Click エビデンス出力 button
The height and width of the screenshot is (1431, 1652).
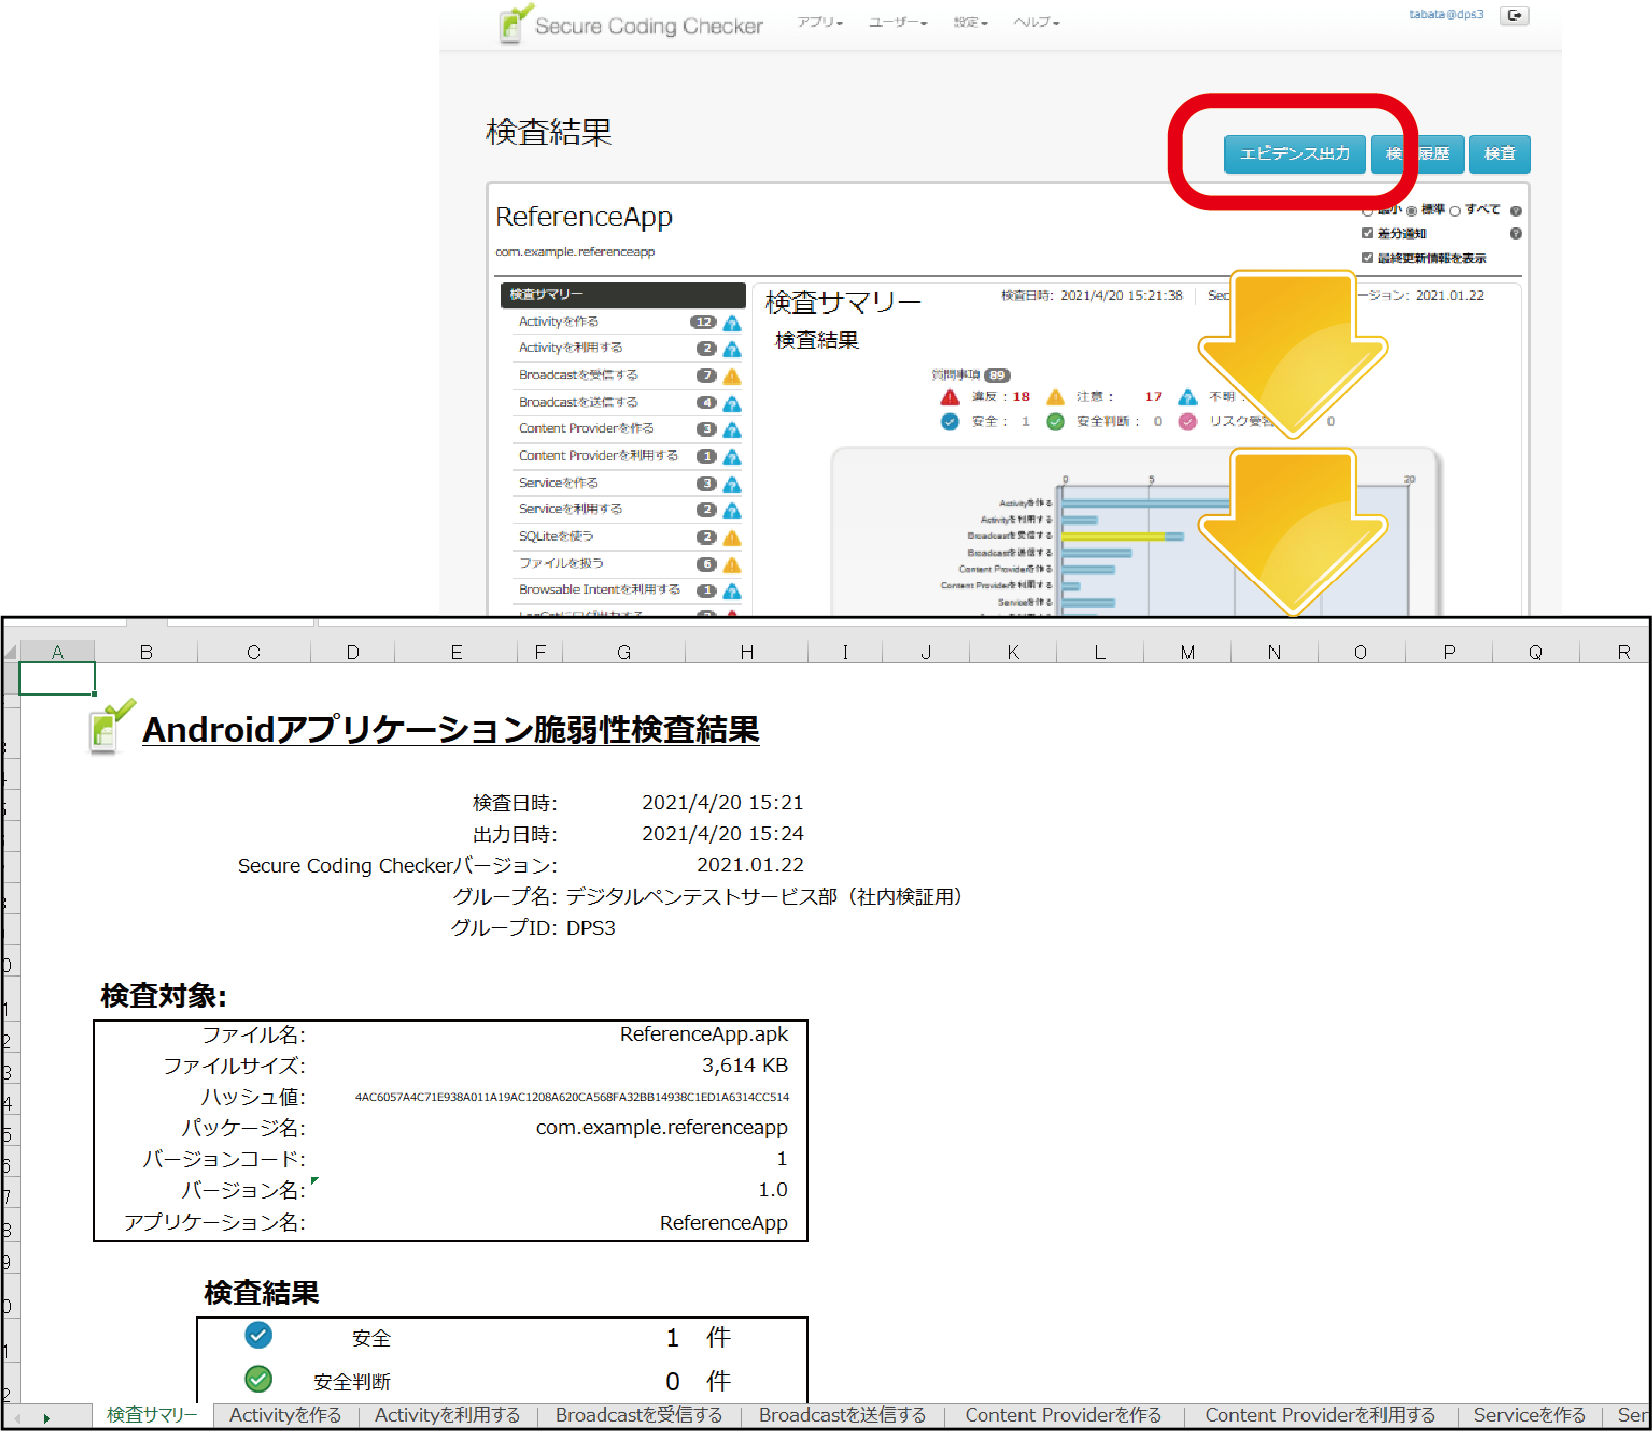[x=1295, y=154]
